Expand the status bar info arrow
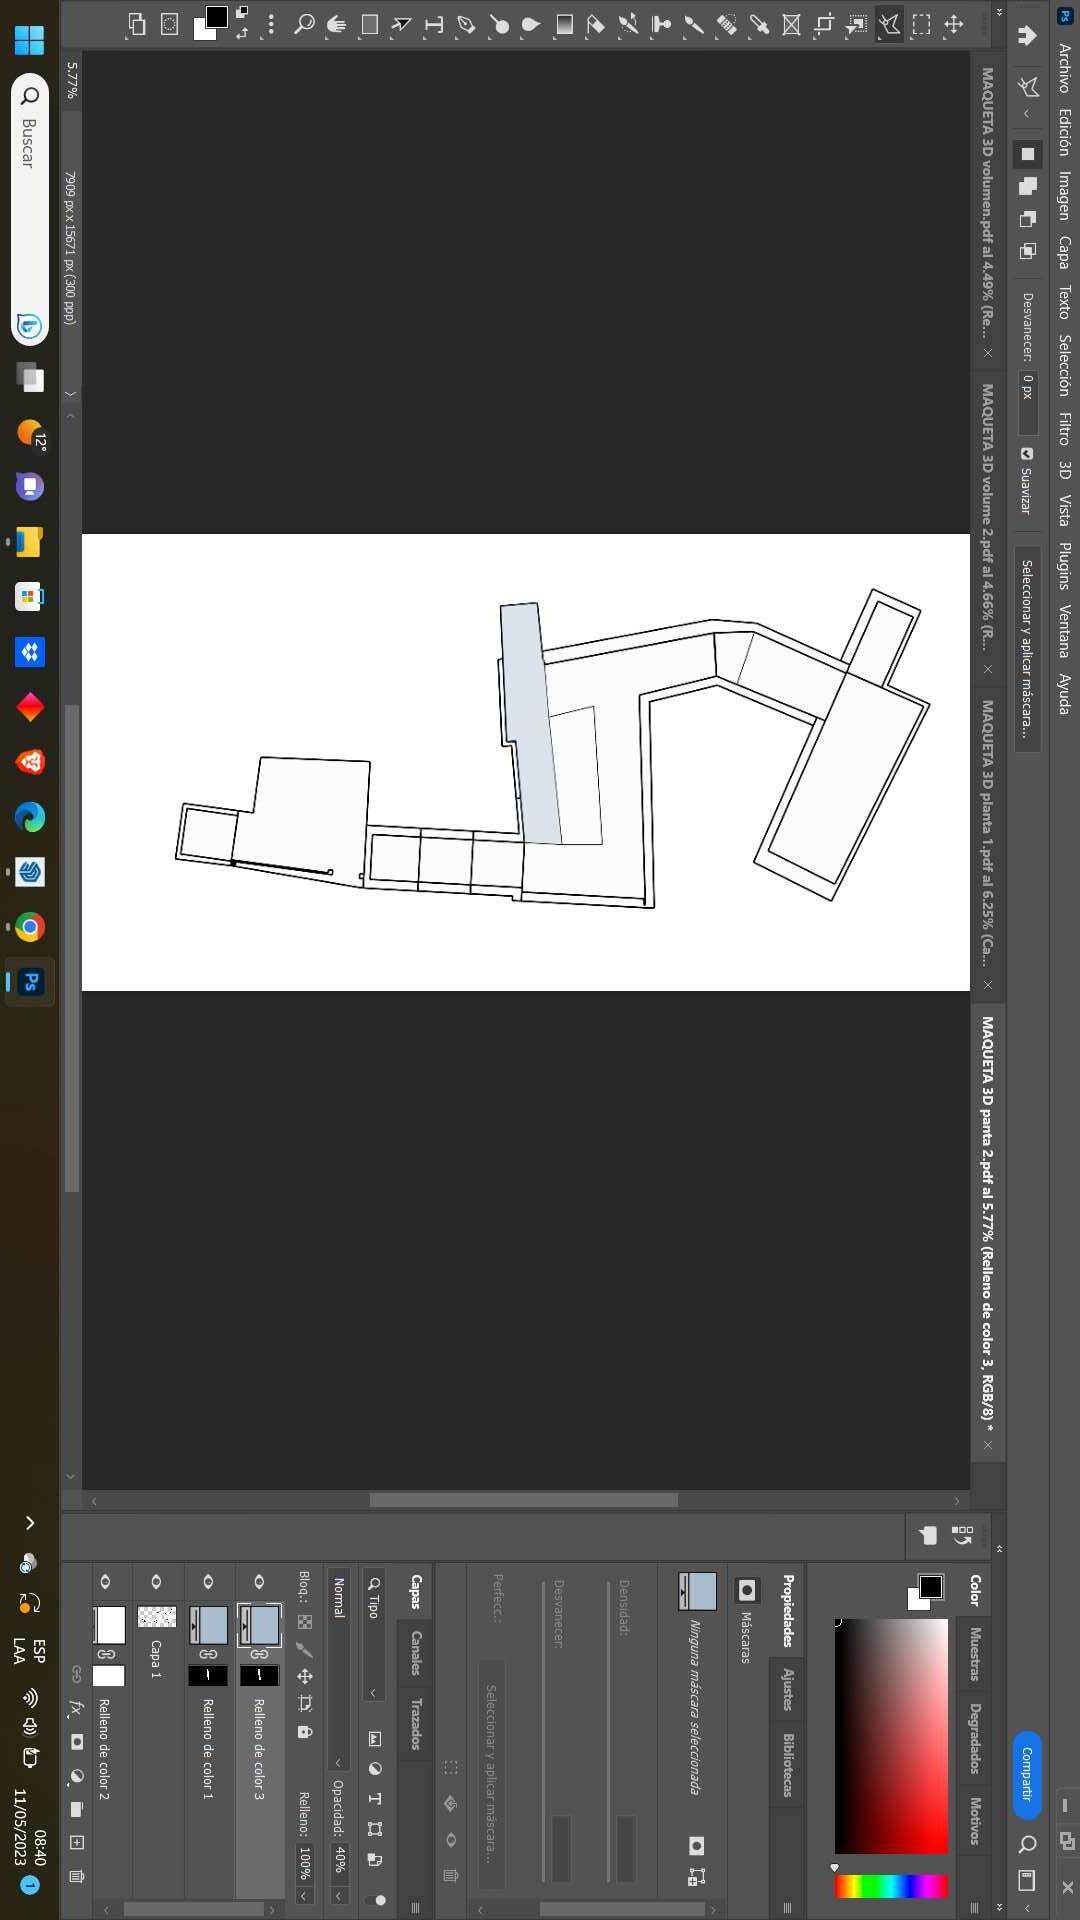1080x1920 pixels. [x=70, y=394]
